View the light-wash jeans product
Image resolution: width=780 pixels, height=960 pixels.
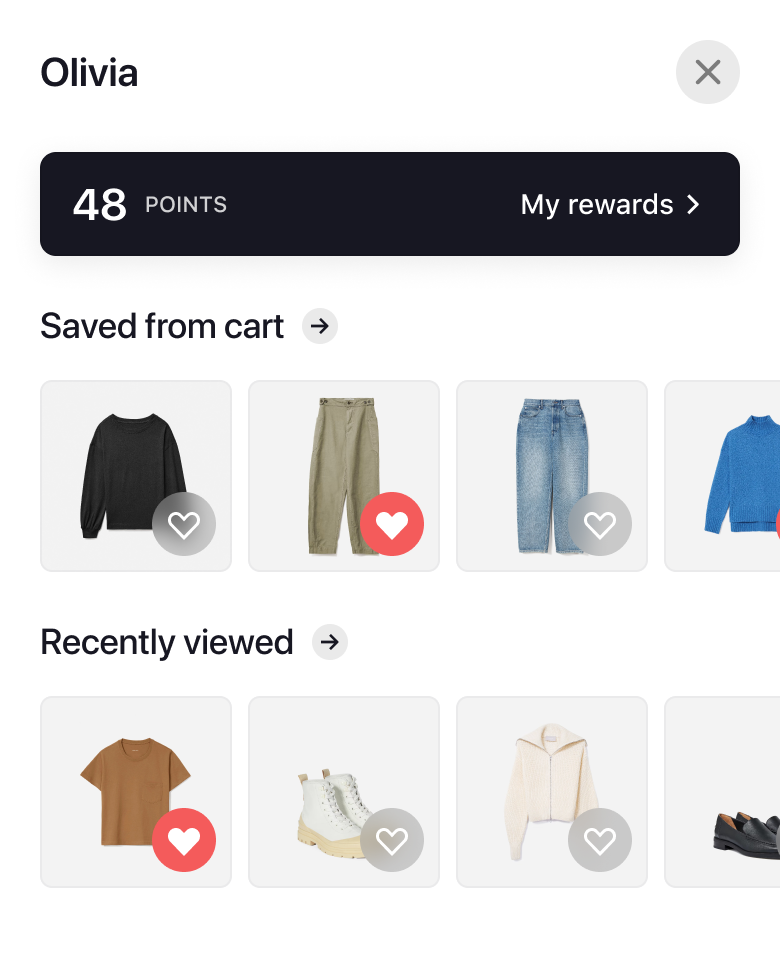pos(552,476)
